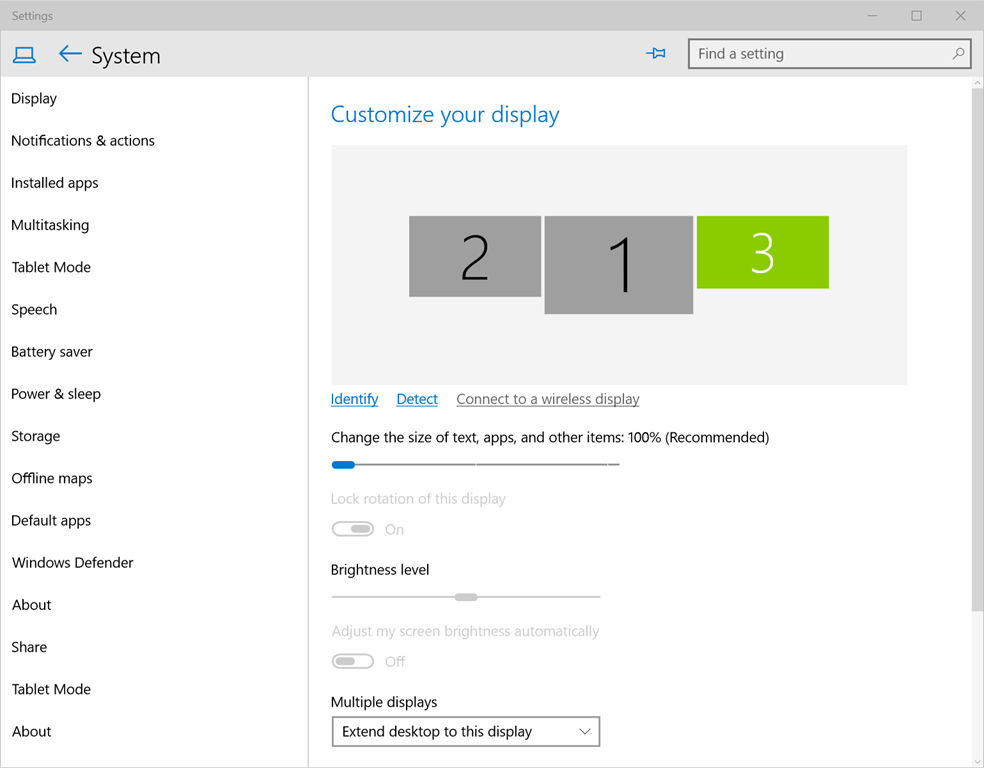Click the Identify link
This screenshot has height=768, width=984.
(355, 399)
